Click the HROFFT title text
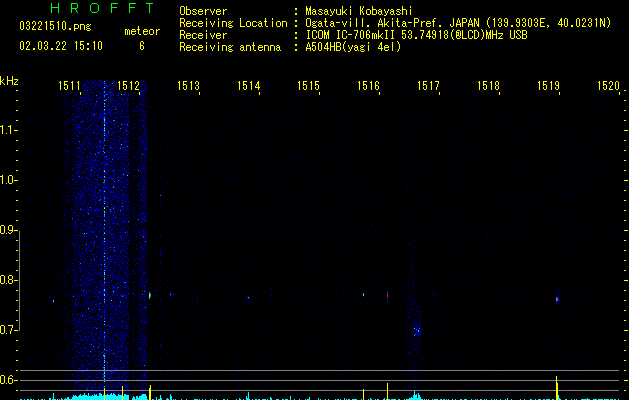This screenshot has width=629, height=400. (102, 8)
